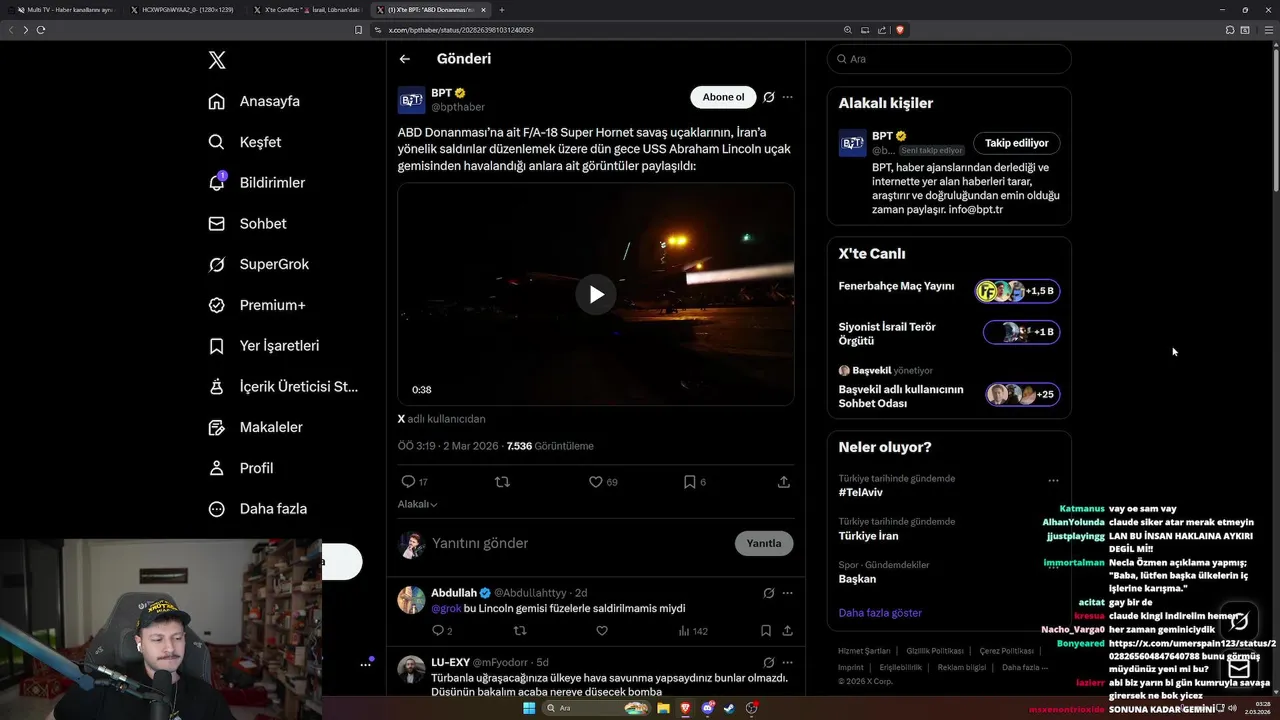This screenshot has height=720, width=1280.
Task: Open Keşfet explore search icon
Action: point(216,142)
